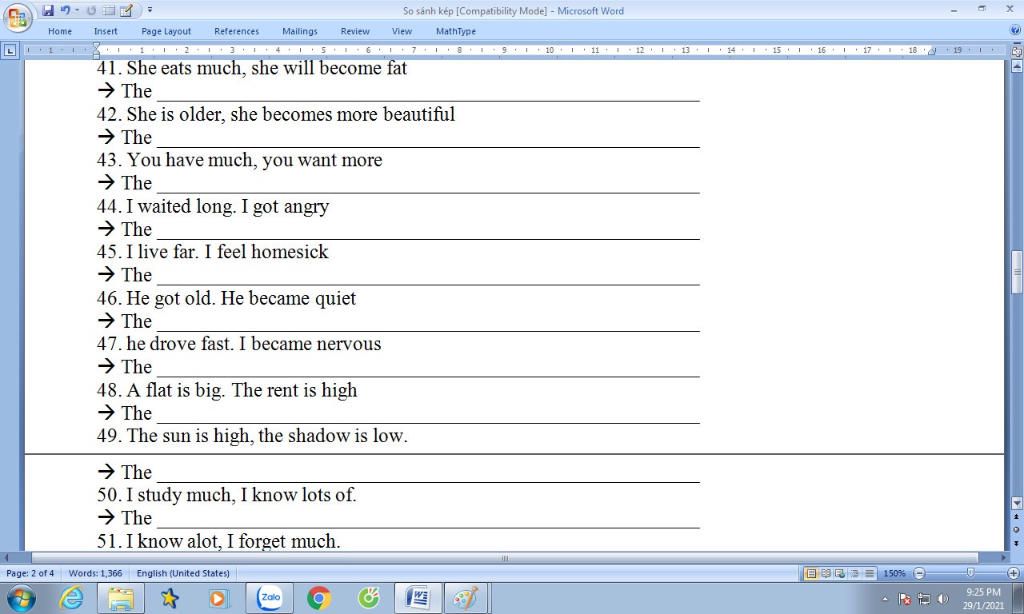The width and height of the screenshot is (1024, 614).
Task: Switch to Draft view
Action: [869, 574]
